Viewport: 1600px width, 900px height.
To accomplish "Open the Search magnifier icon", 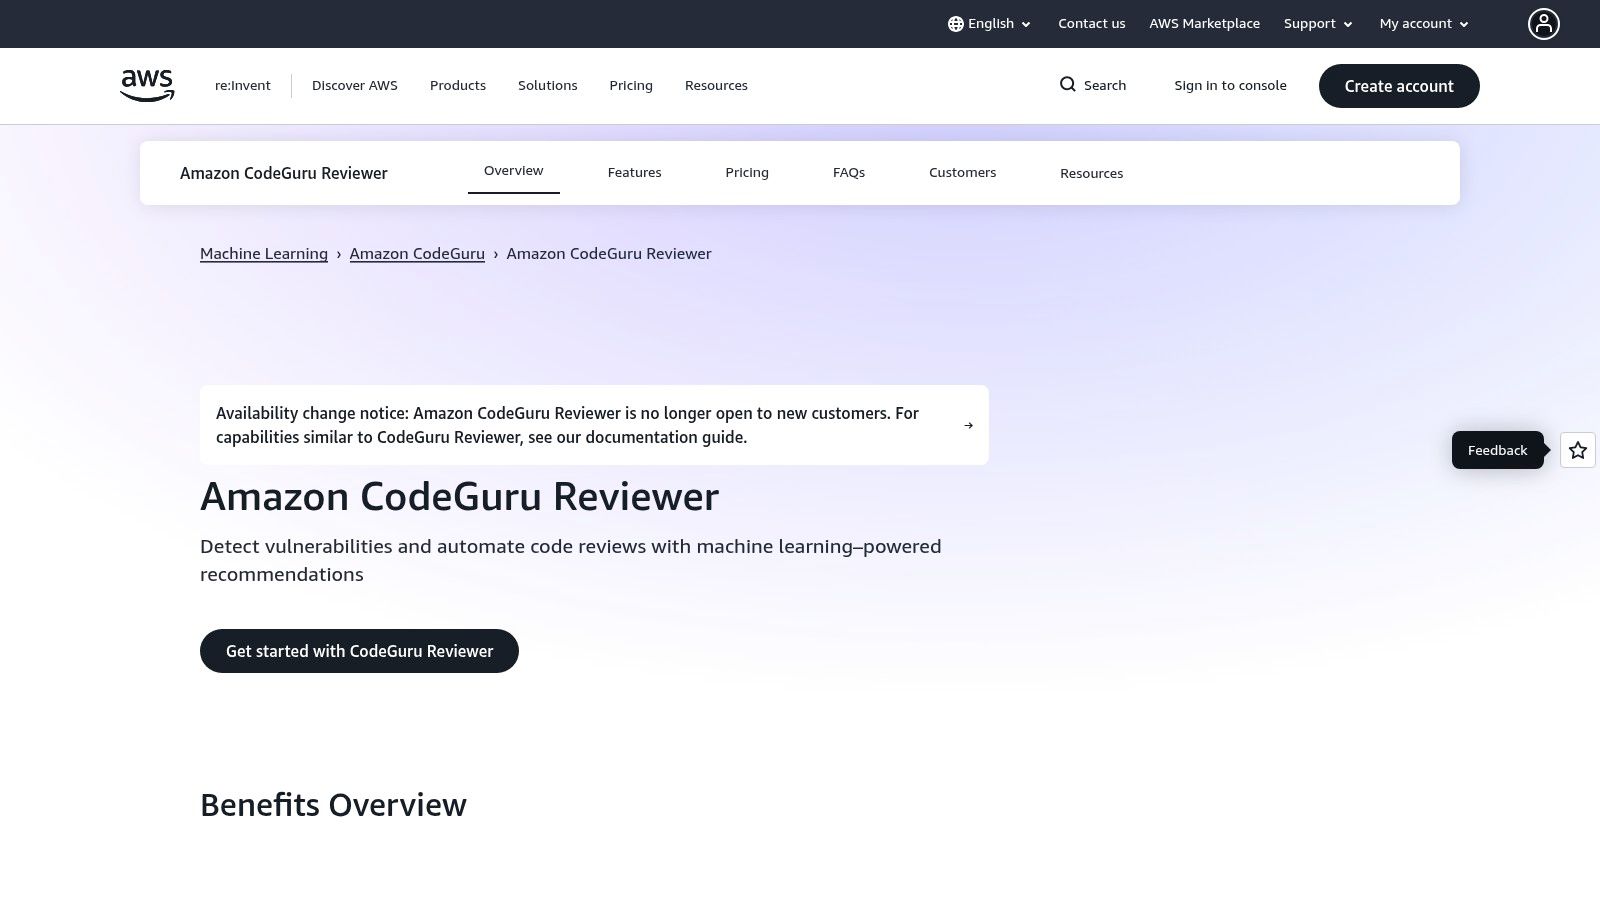I will tap(1068, 85).
